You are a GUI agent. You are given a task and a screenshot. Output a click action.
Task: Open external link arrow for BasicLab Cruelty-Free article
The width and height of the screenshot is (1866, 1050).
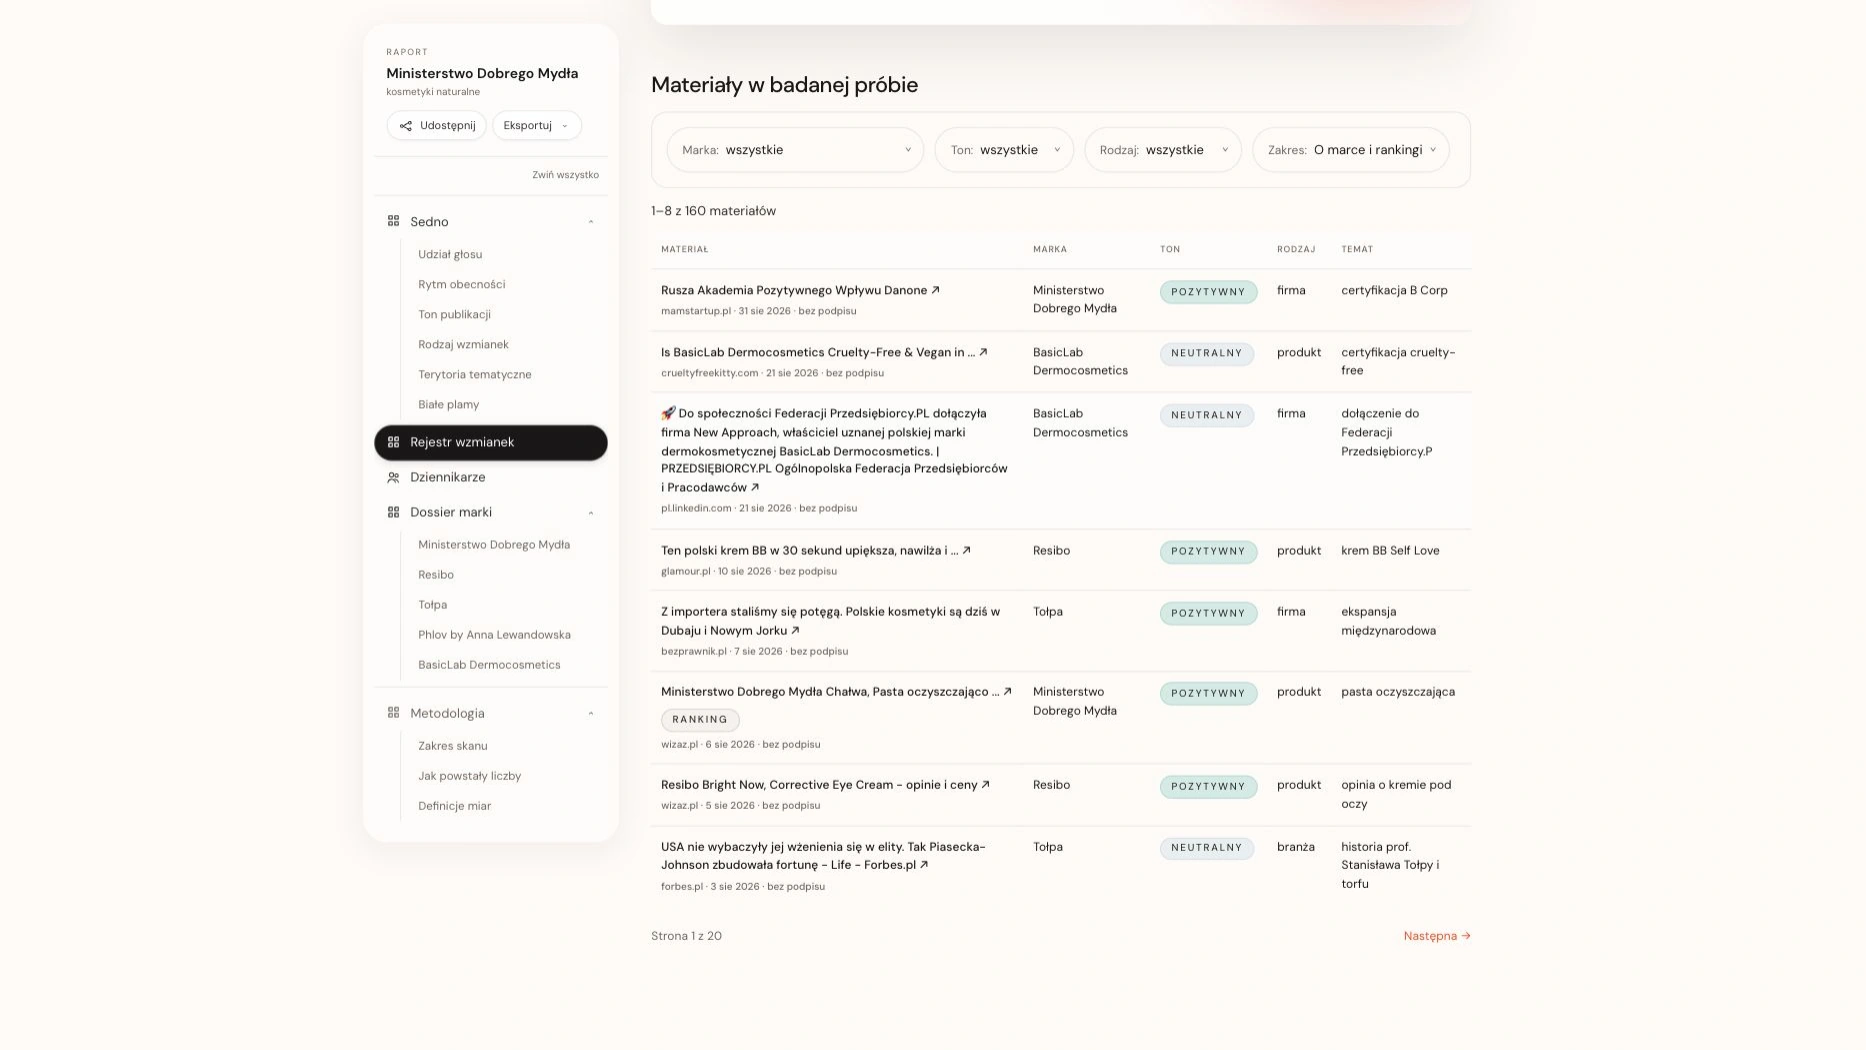tap(983, 352)
